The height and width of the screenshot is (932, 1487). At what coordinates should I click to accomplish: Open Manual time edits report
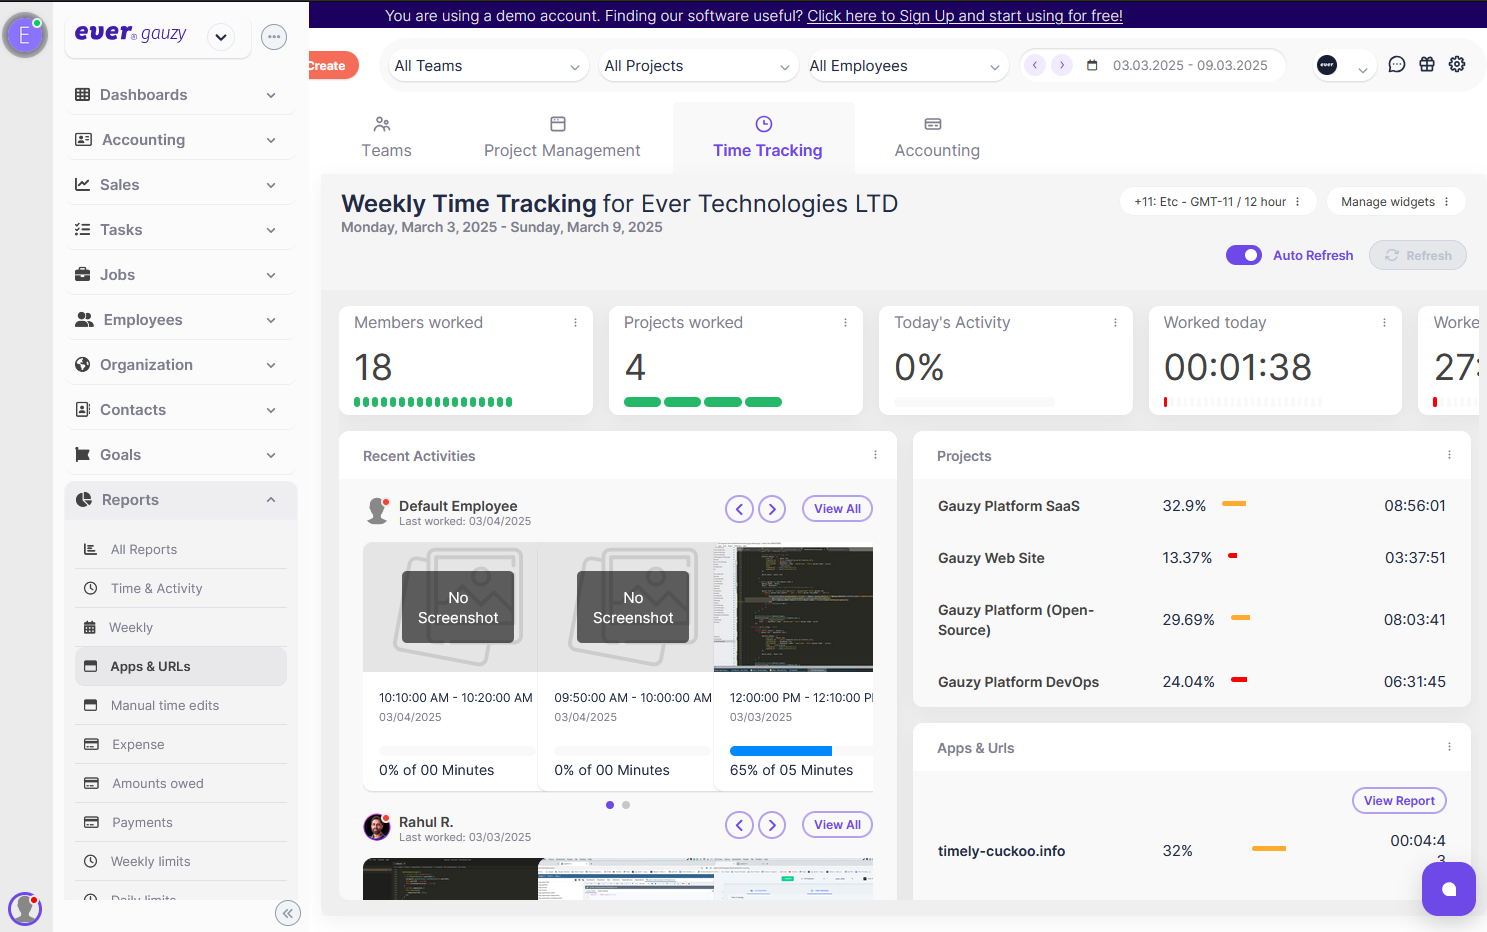point(181,706)
